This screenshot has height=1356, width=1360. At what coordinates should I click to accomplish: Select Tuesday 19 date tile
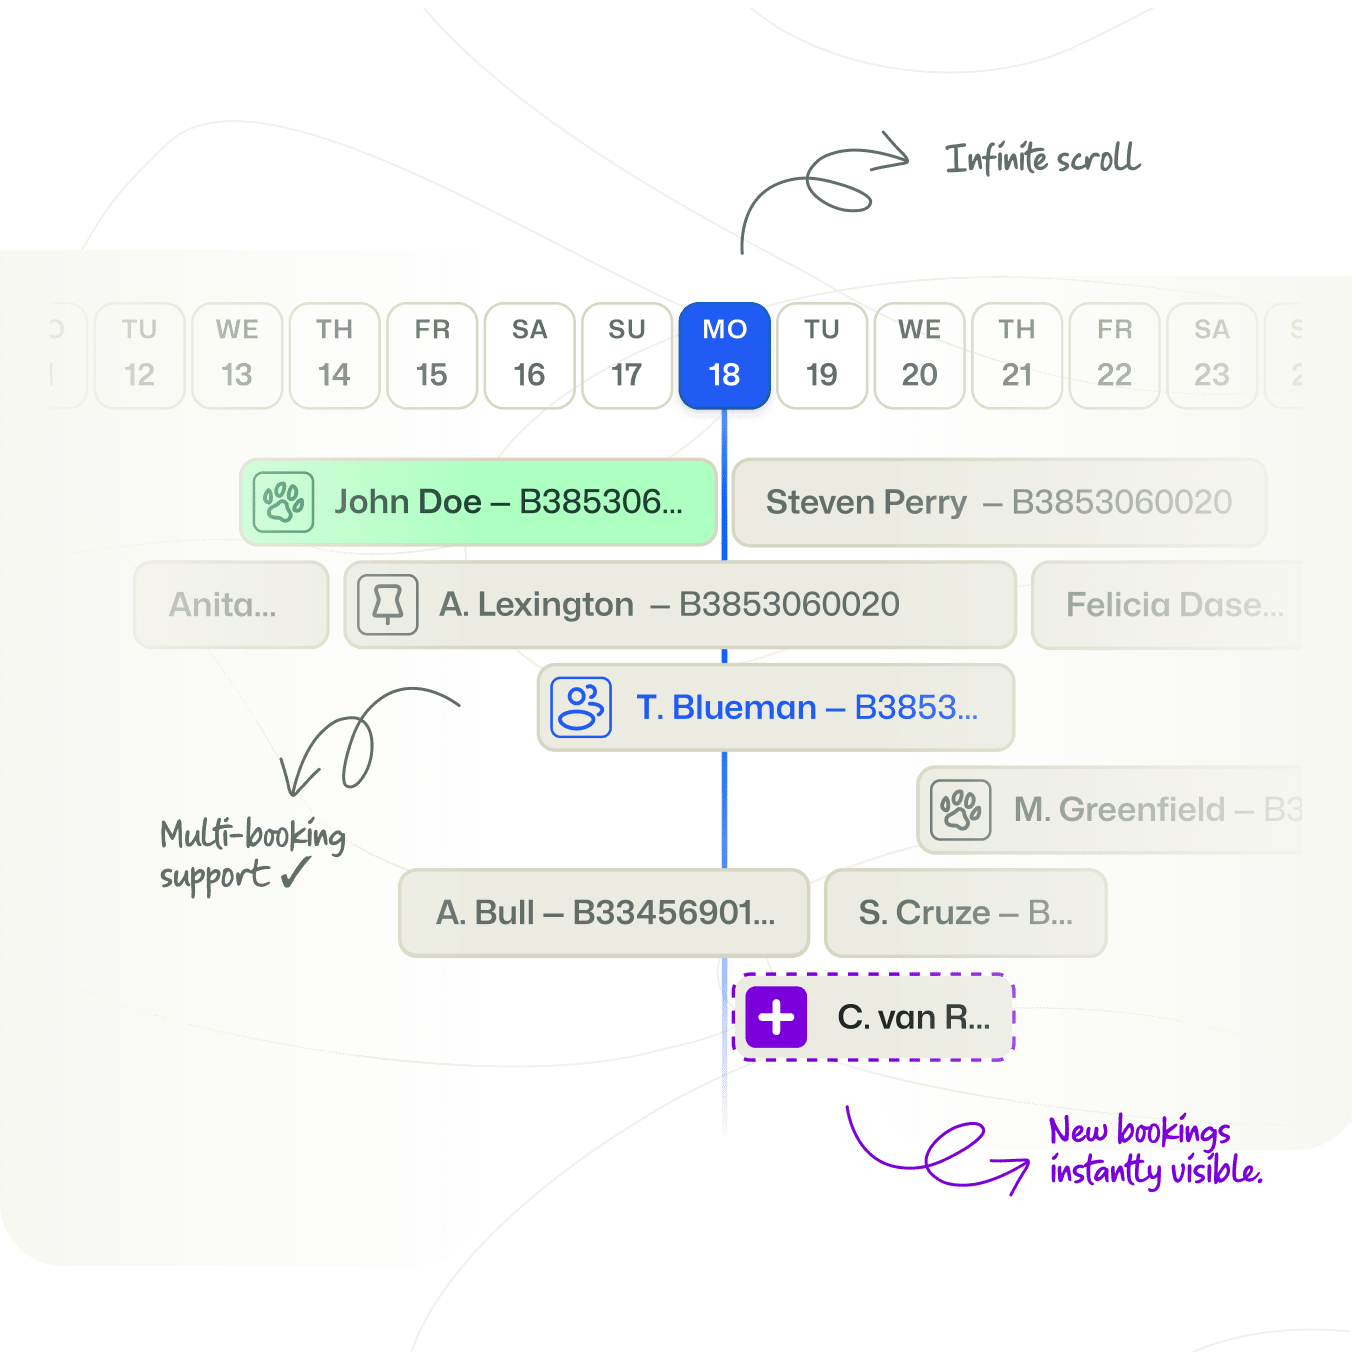tap(822, 355)
